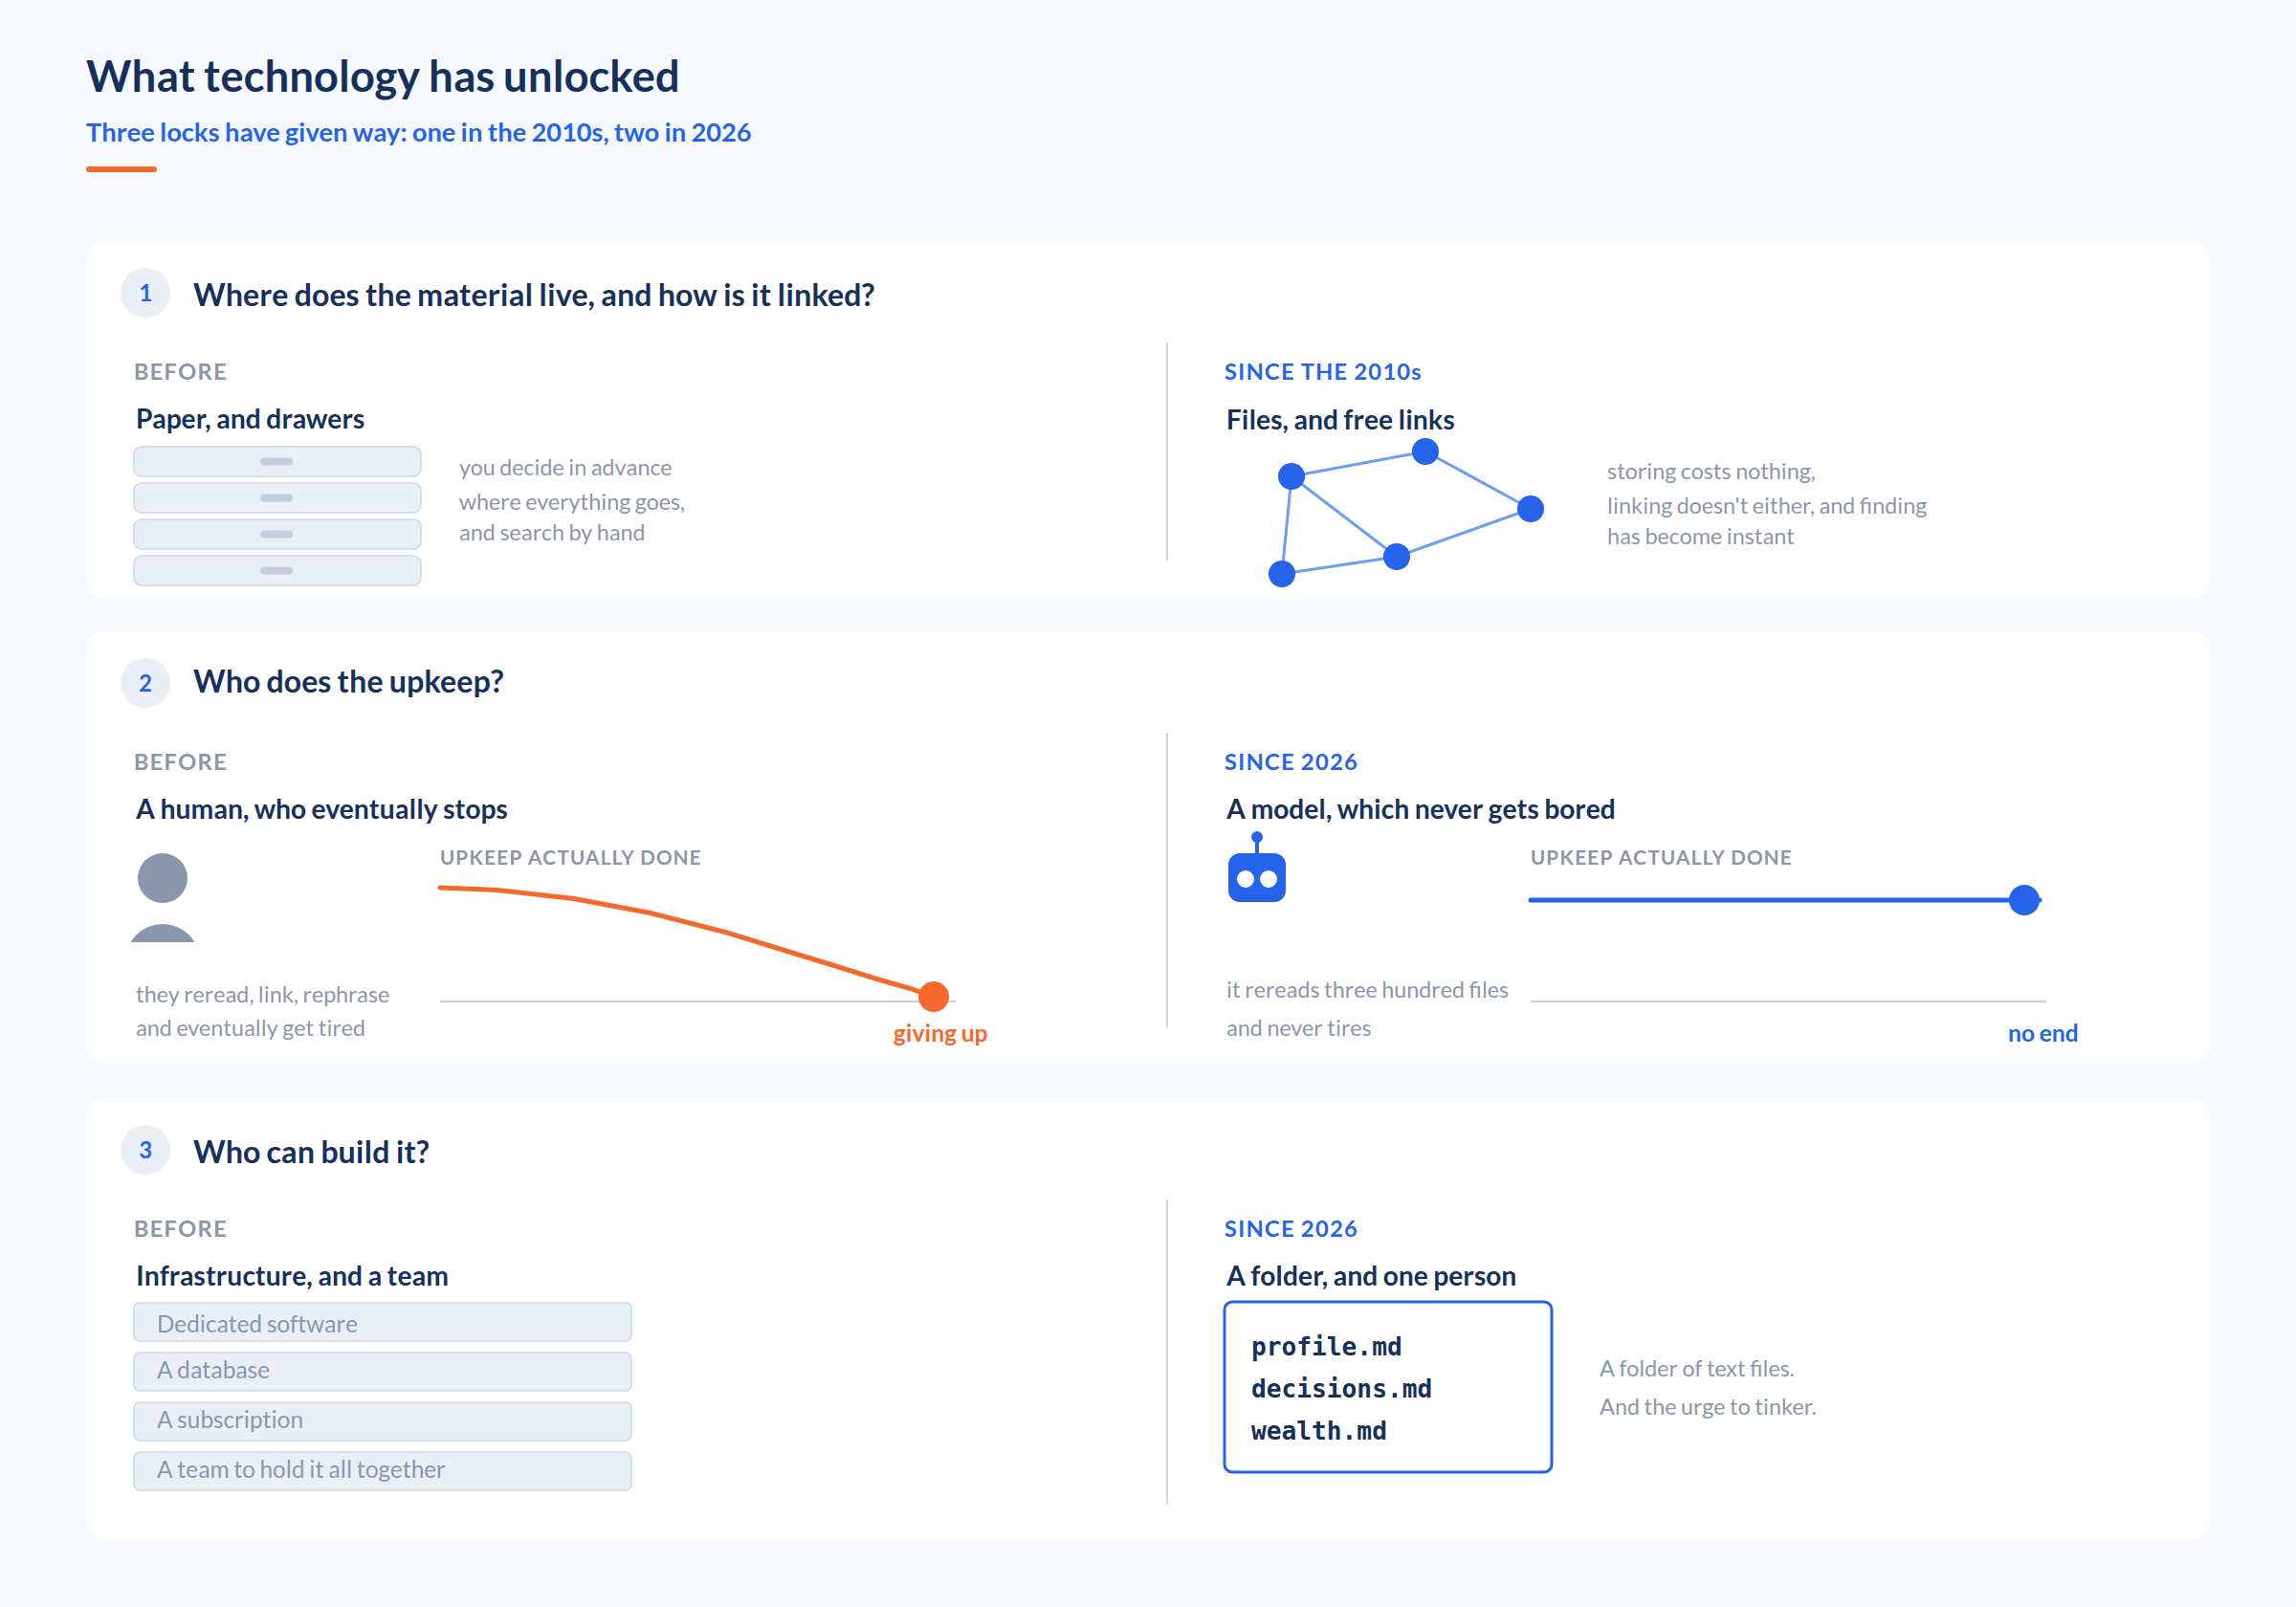Click the blue subtitle about three locks

[418, 132]
